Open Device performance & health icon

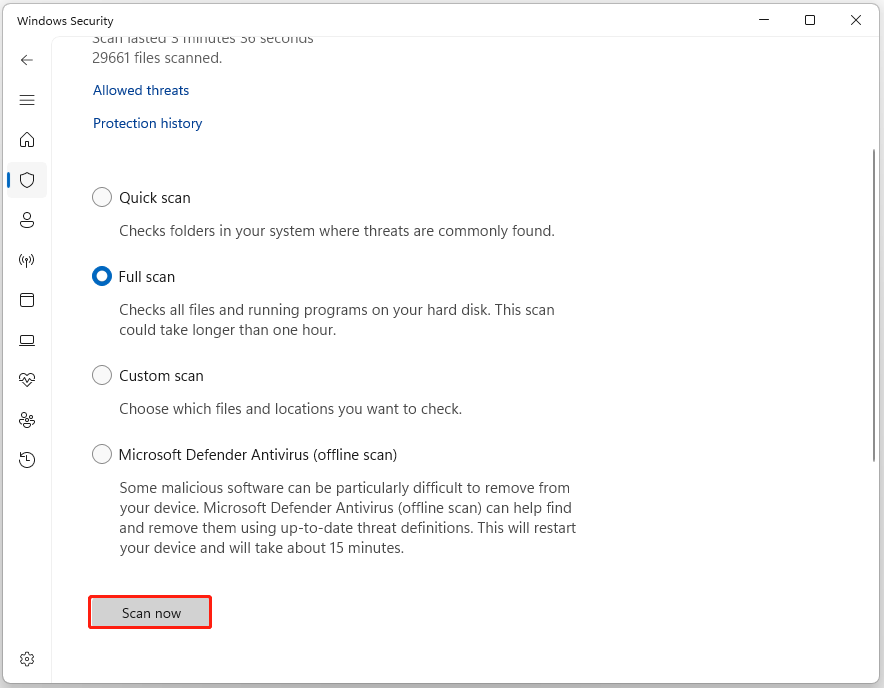27,380
